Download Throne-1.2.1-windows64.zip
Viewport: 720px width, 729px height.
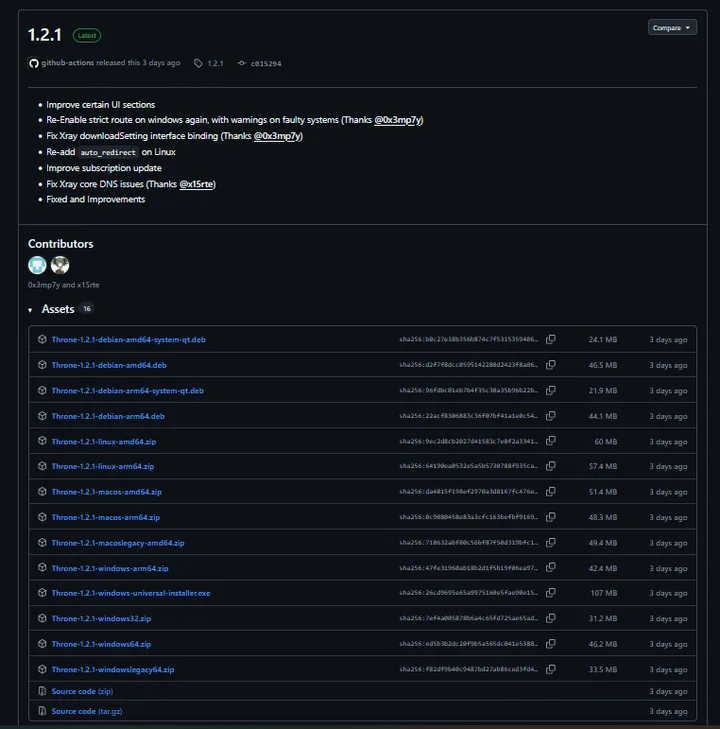point(101,644)
